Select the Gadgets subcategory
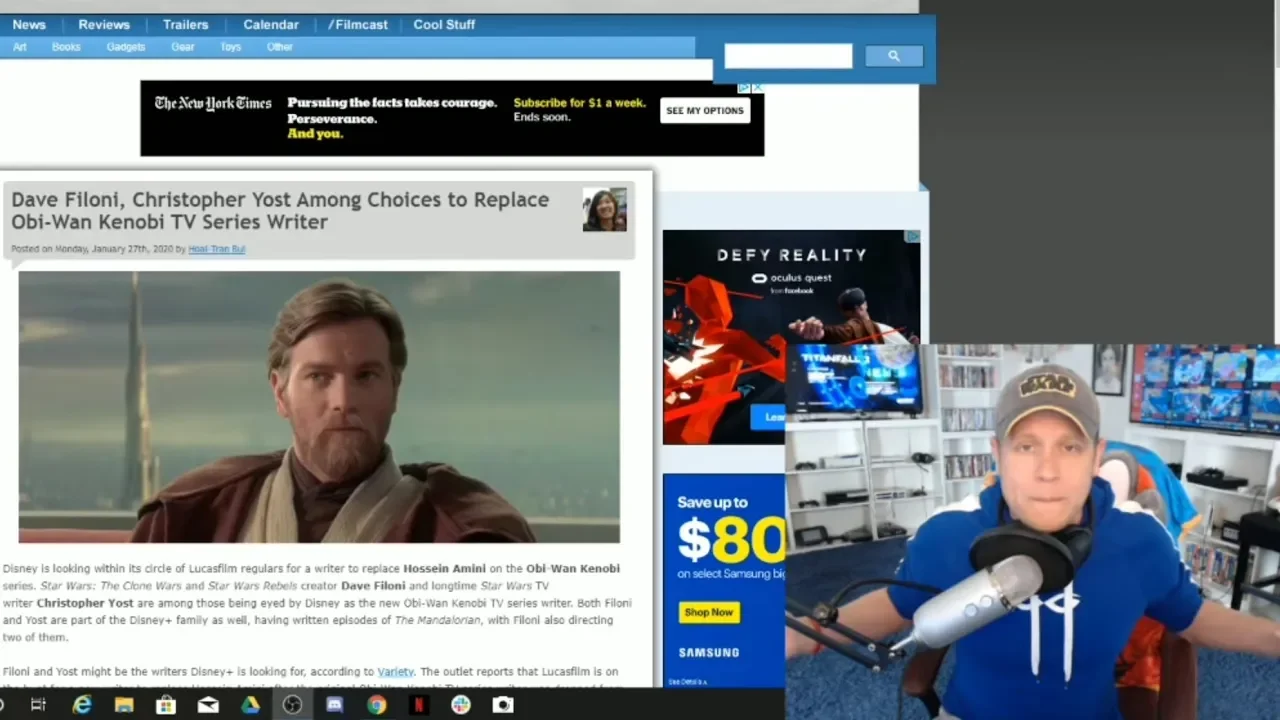 (x=126, y=47)
